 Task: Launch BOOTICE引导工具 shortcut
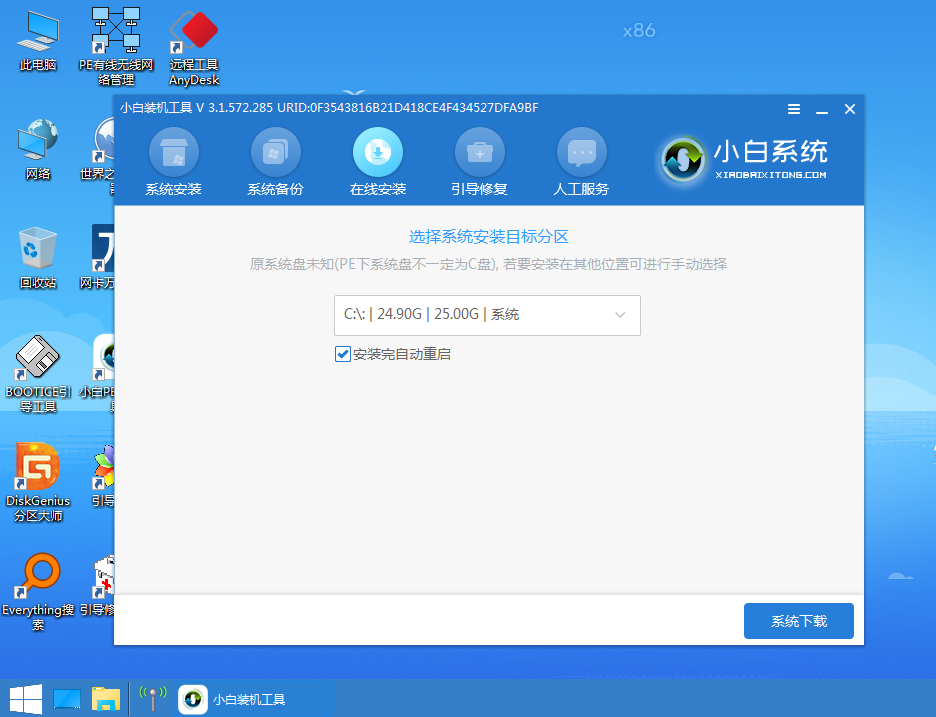(38, 374)
